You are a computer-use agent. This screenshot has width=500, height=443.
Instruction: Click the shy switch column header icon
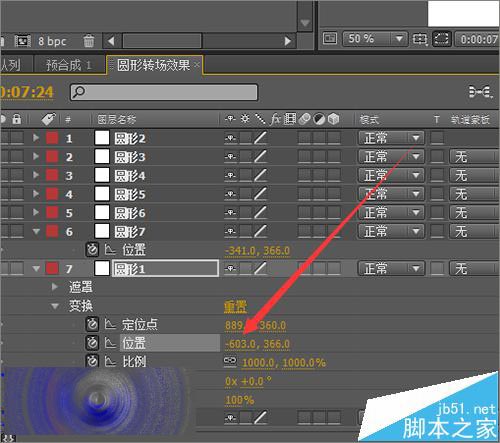[230, 119]
